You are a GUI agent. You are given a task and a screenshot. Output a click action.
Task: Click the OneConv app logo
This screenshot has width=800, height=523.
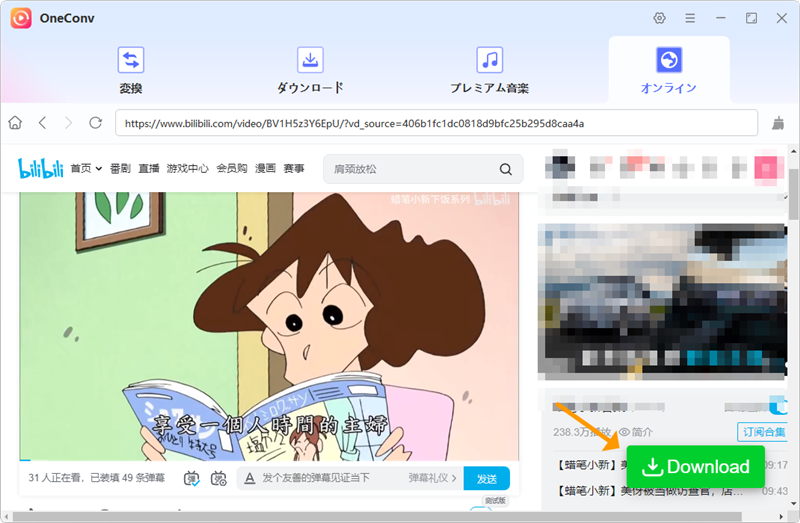(21, 18)
